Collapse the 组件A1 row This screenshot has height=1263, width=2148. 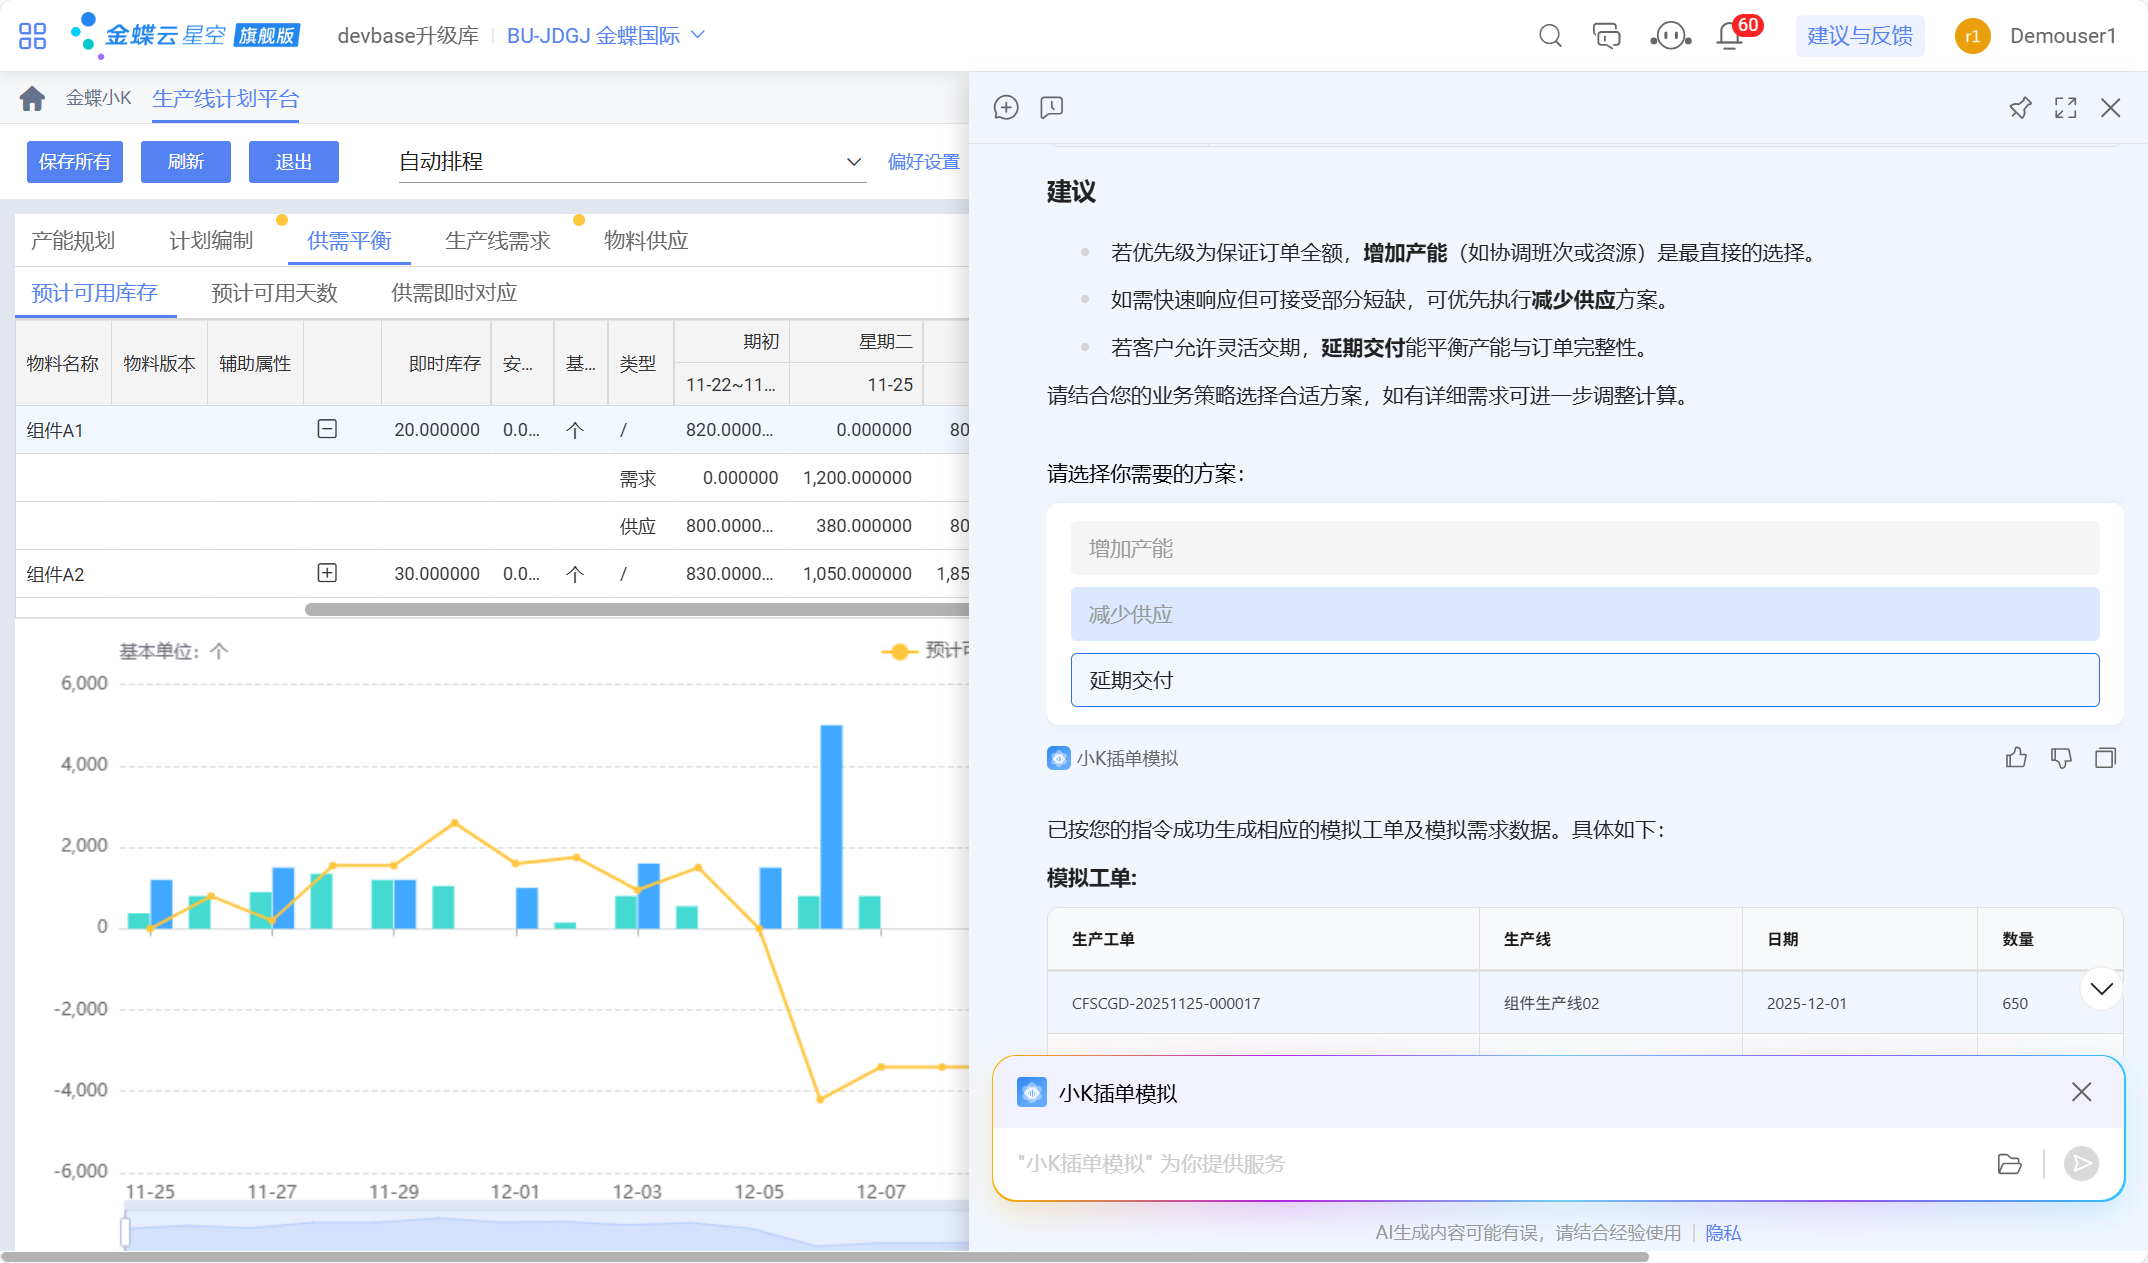point(327,429)
